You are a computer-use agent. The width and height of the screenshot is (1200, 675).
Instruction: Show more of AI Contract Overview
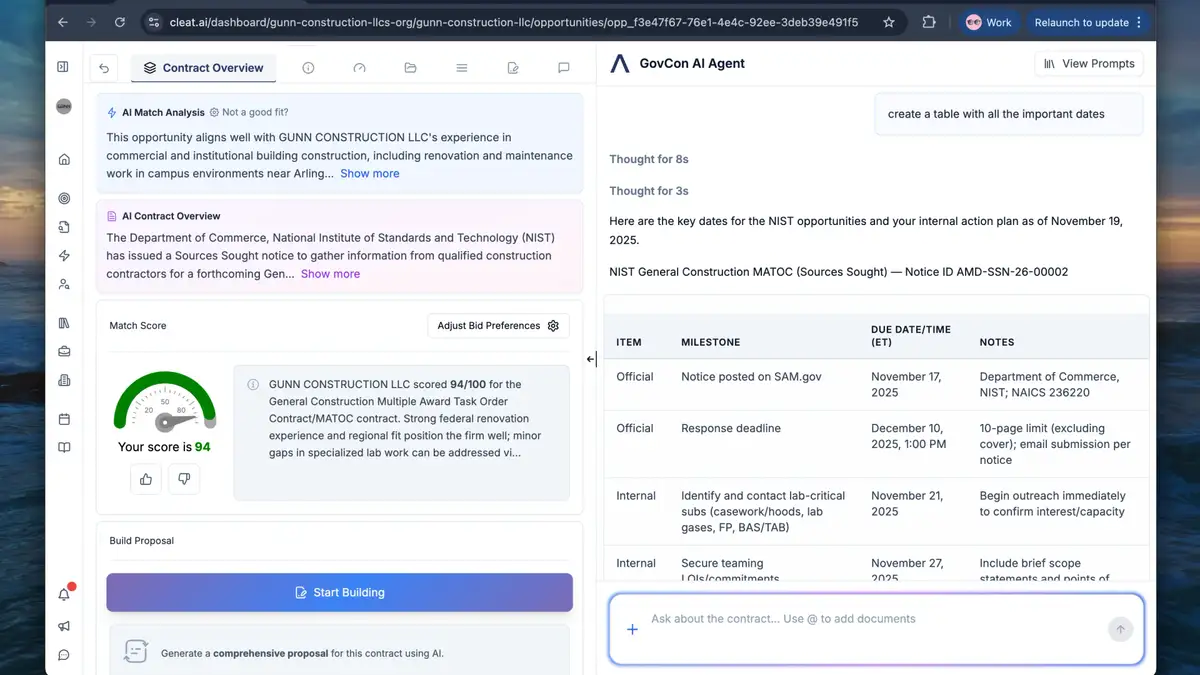click(330, 273)
